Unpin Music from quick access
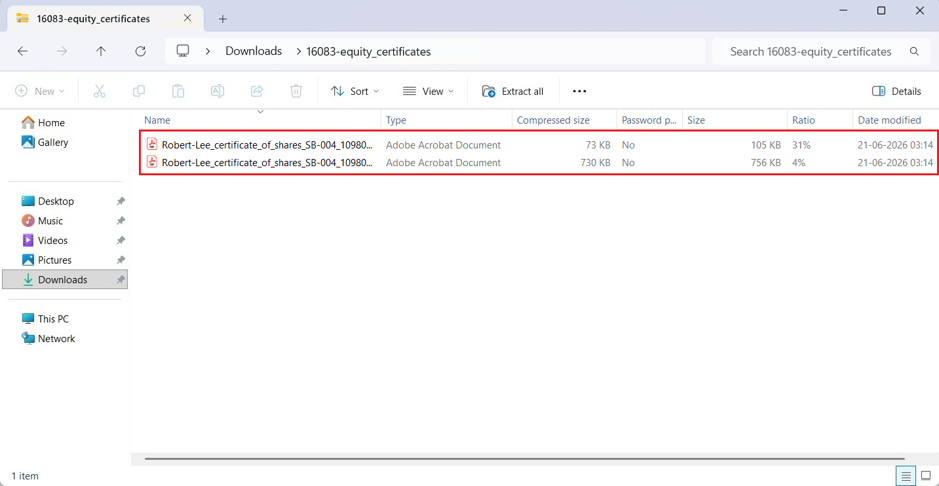Screen dimensions: 939x486 (x=120, y=221)
